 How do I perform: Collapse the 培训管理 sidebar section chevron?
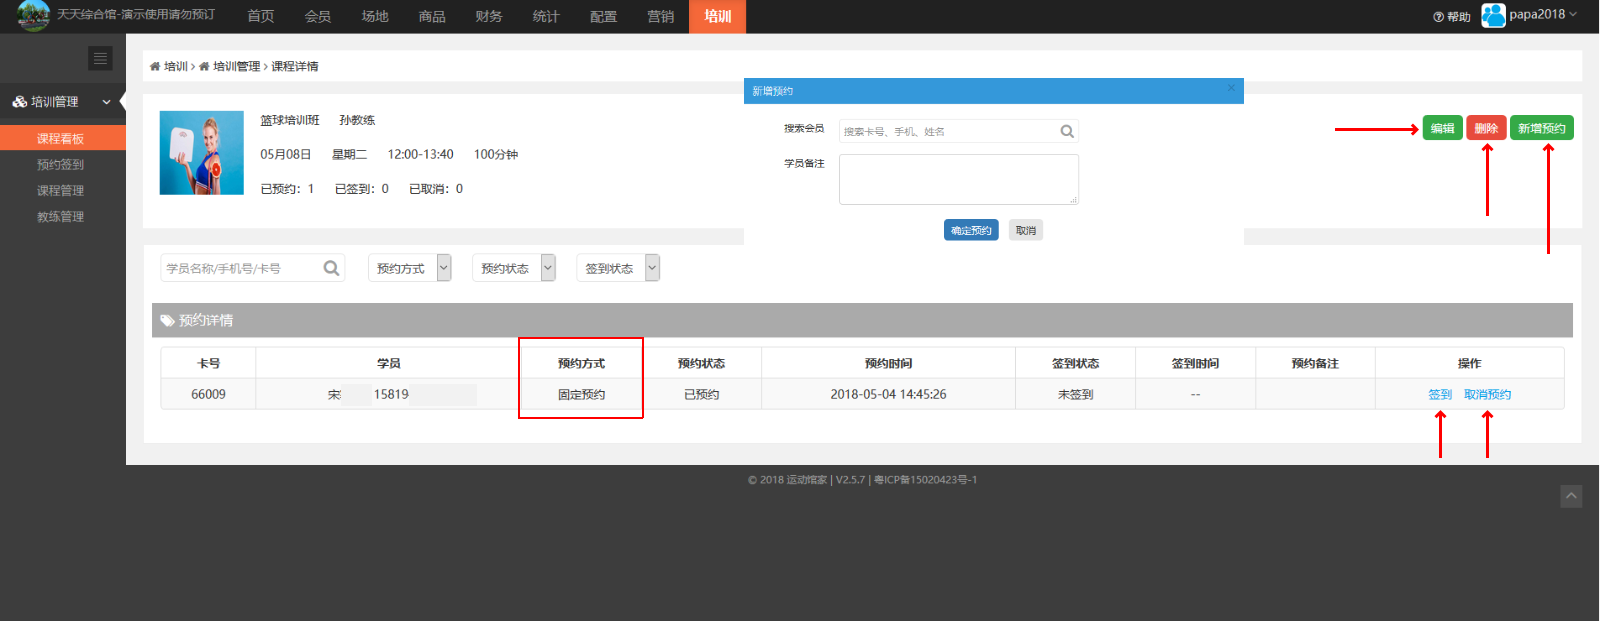coord(106,102)
